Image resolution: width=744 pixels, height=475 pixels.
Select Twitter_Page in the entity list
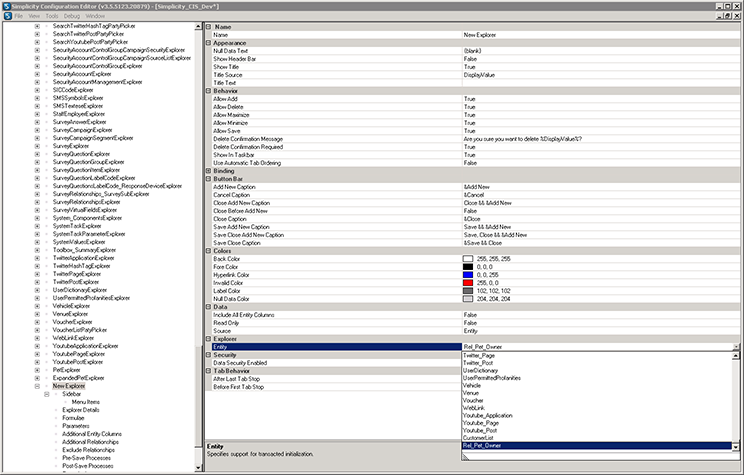click(x=479, y=355)
